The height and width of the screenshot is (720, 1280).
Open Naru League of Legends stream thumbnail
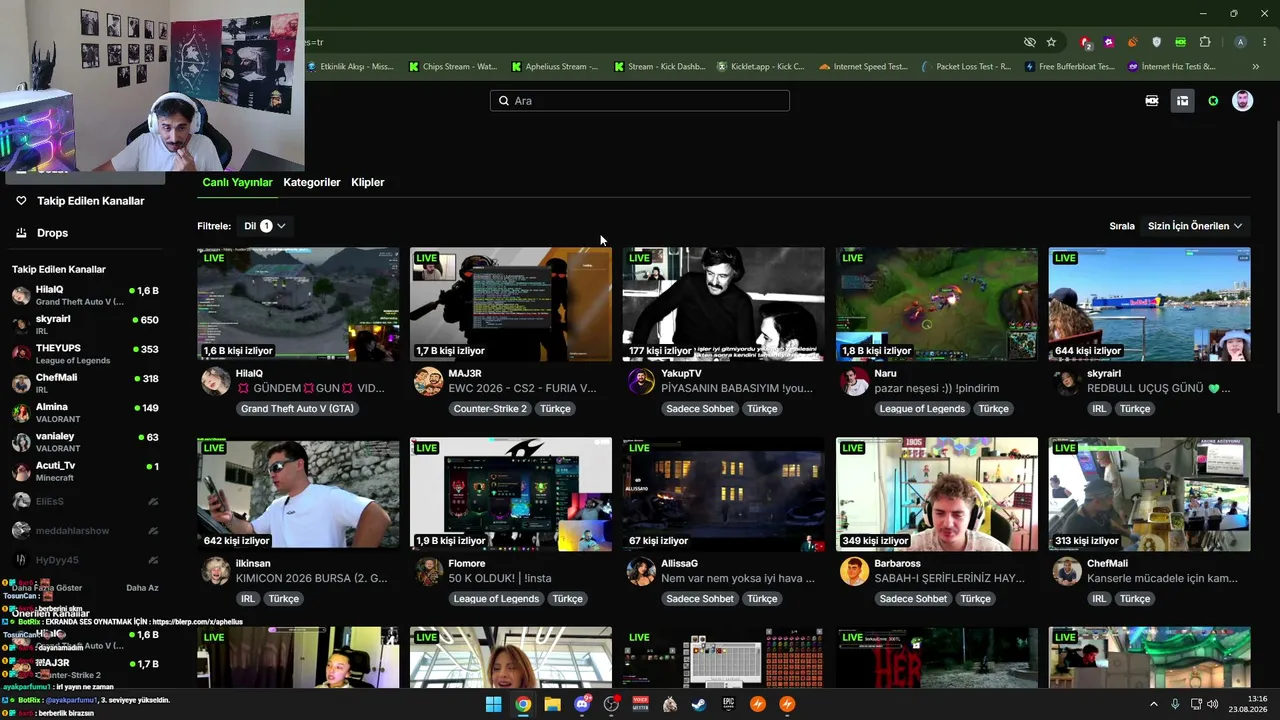(937, 304)
